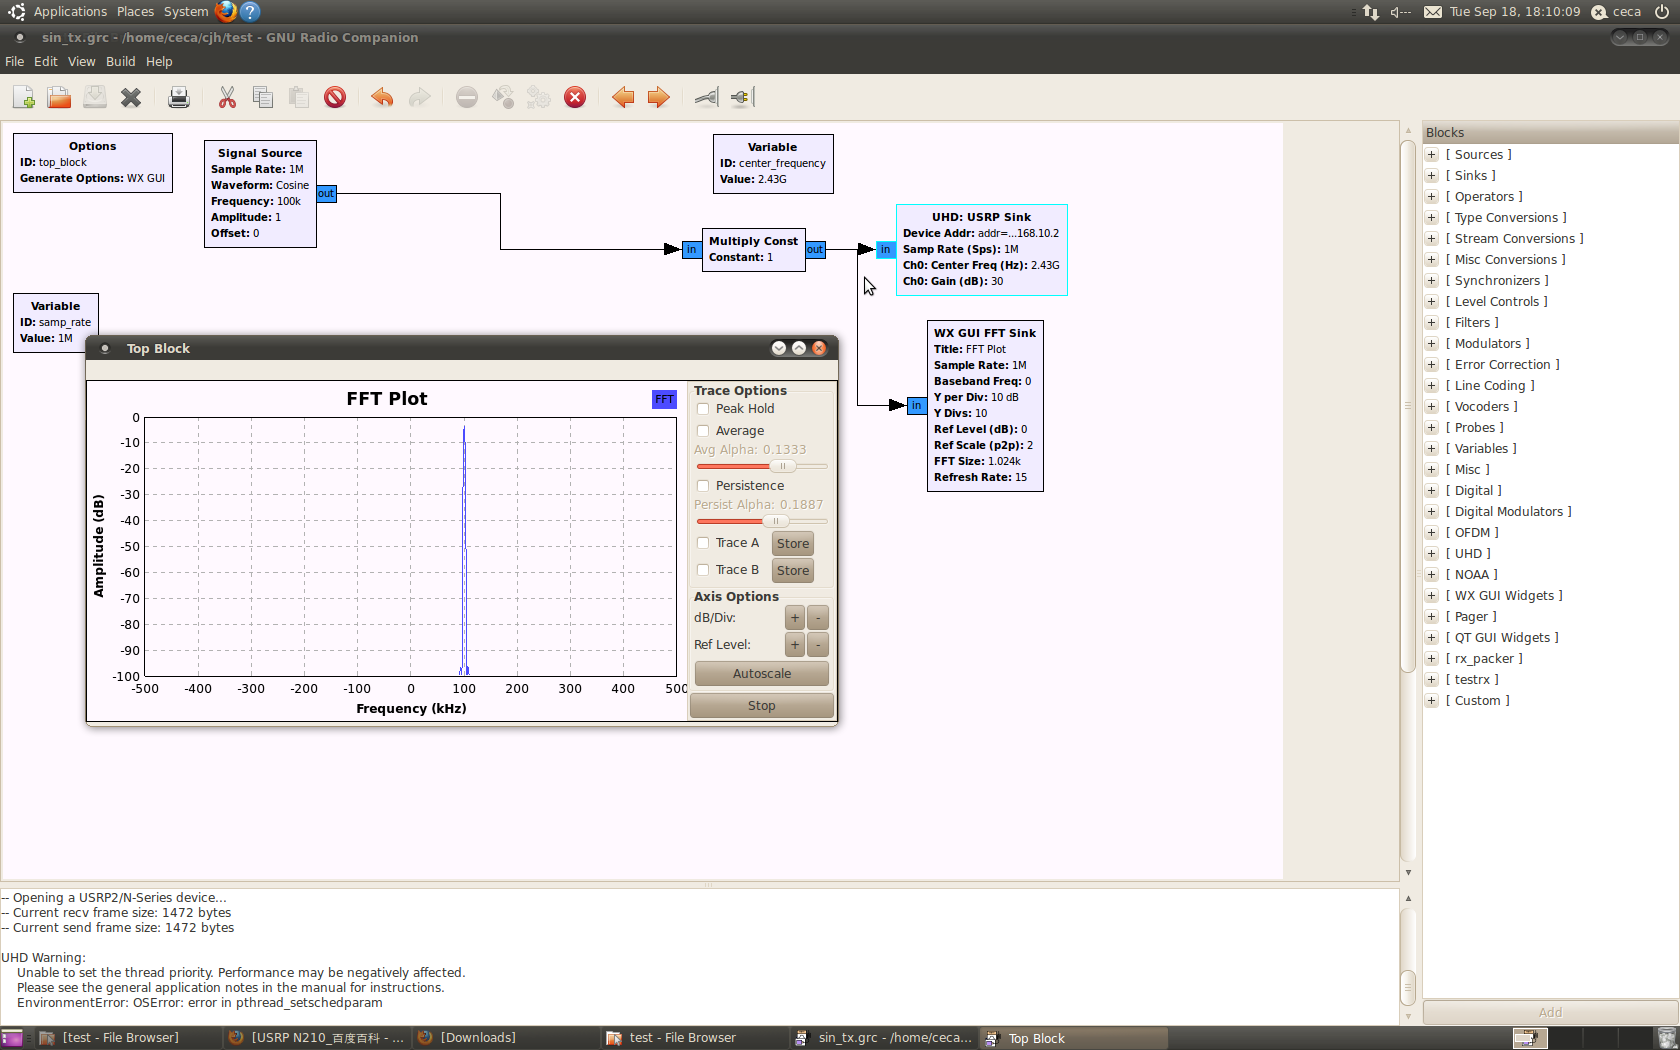Click the Save flow graph icon
Screen dimensions: 1680x1050
click(x=95, y=97)
